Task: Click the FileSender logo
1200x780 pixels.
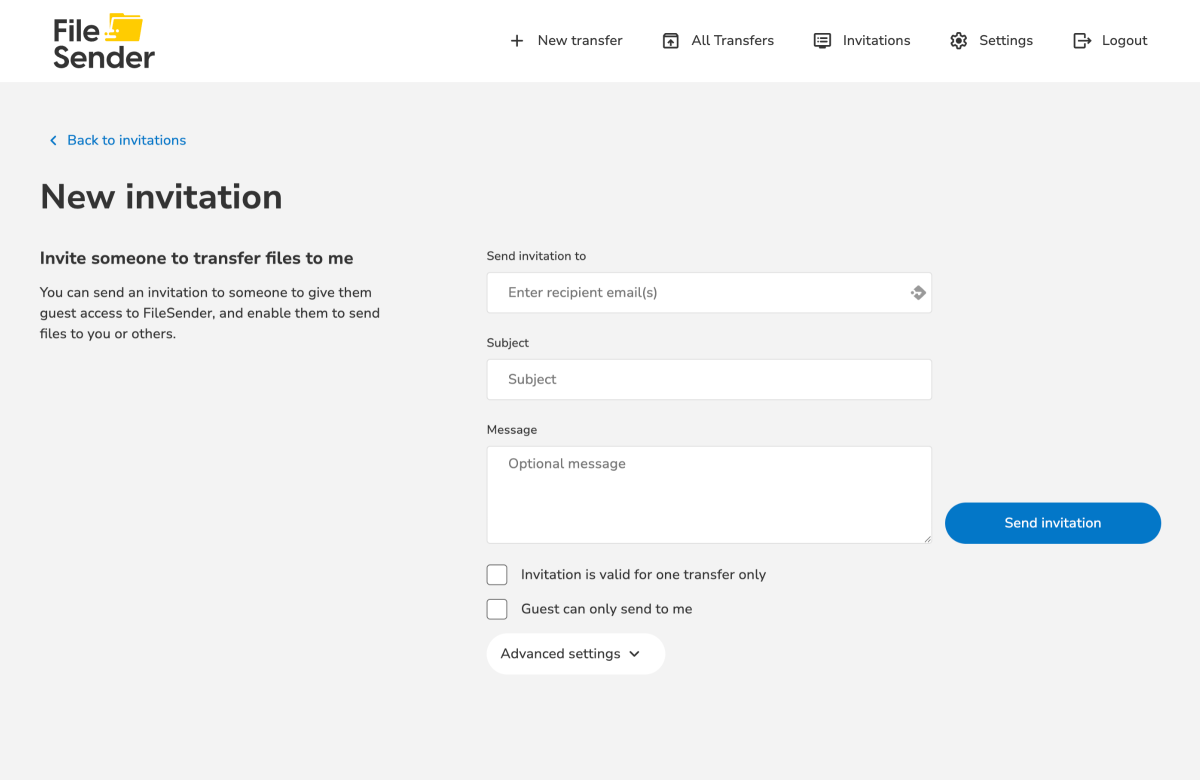Action: [104, 42]
